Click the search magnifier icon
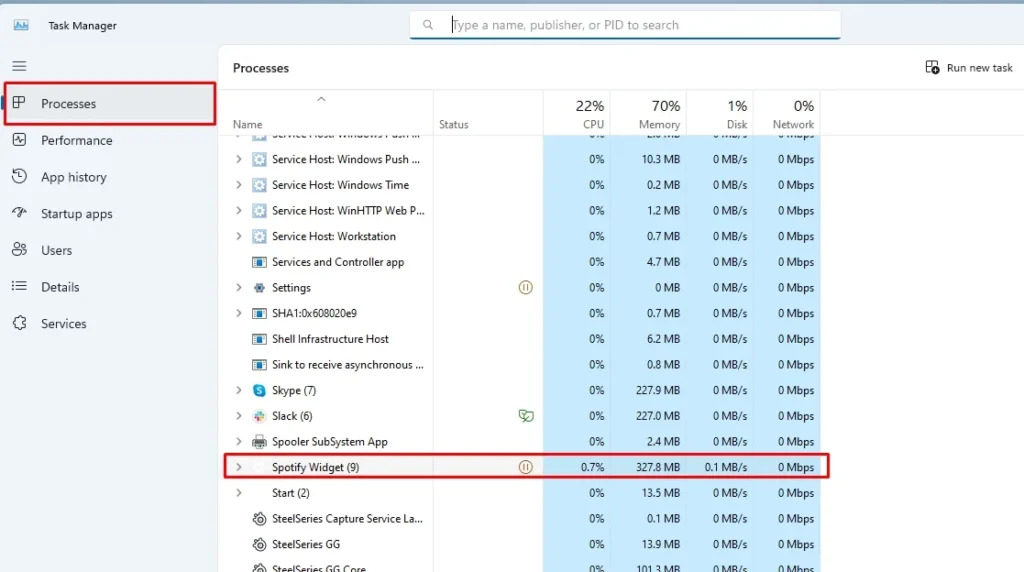Screen dimensions: 1024x572 pyautogui.click(x=428, y=25)
